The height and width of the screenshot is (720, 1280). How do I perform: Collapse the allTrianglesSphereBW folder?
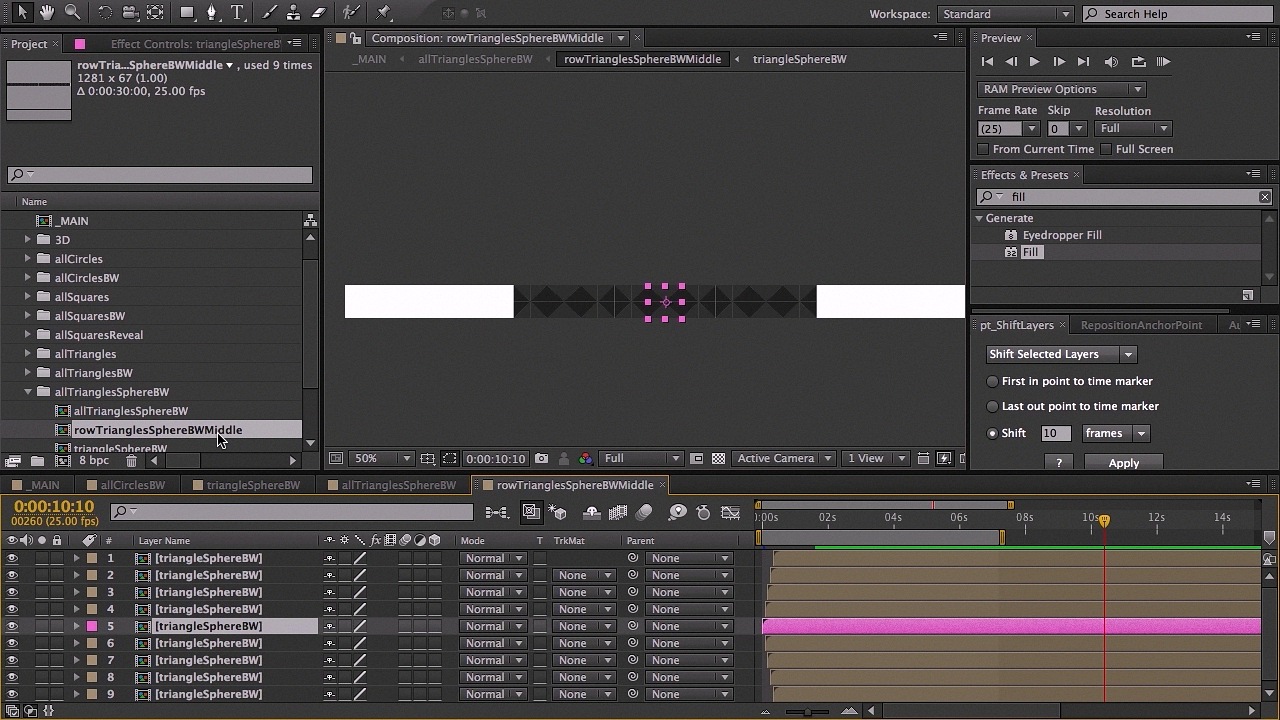click(x=28, y=392)
